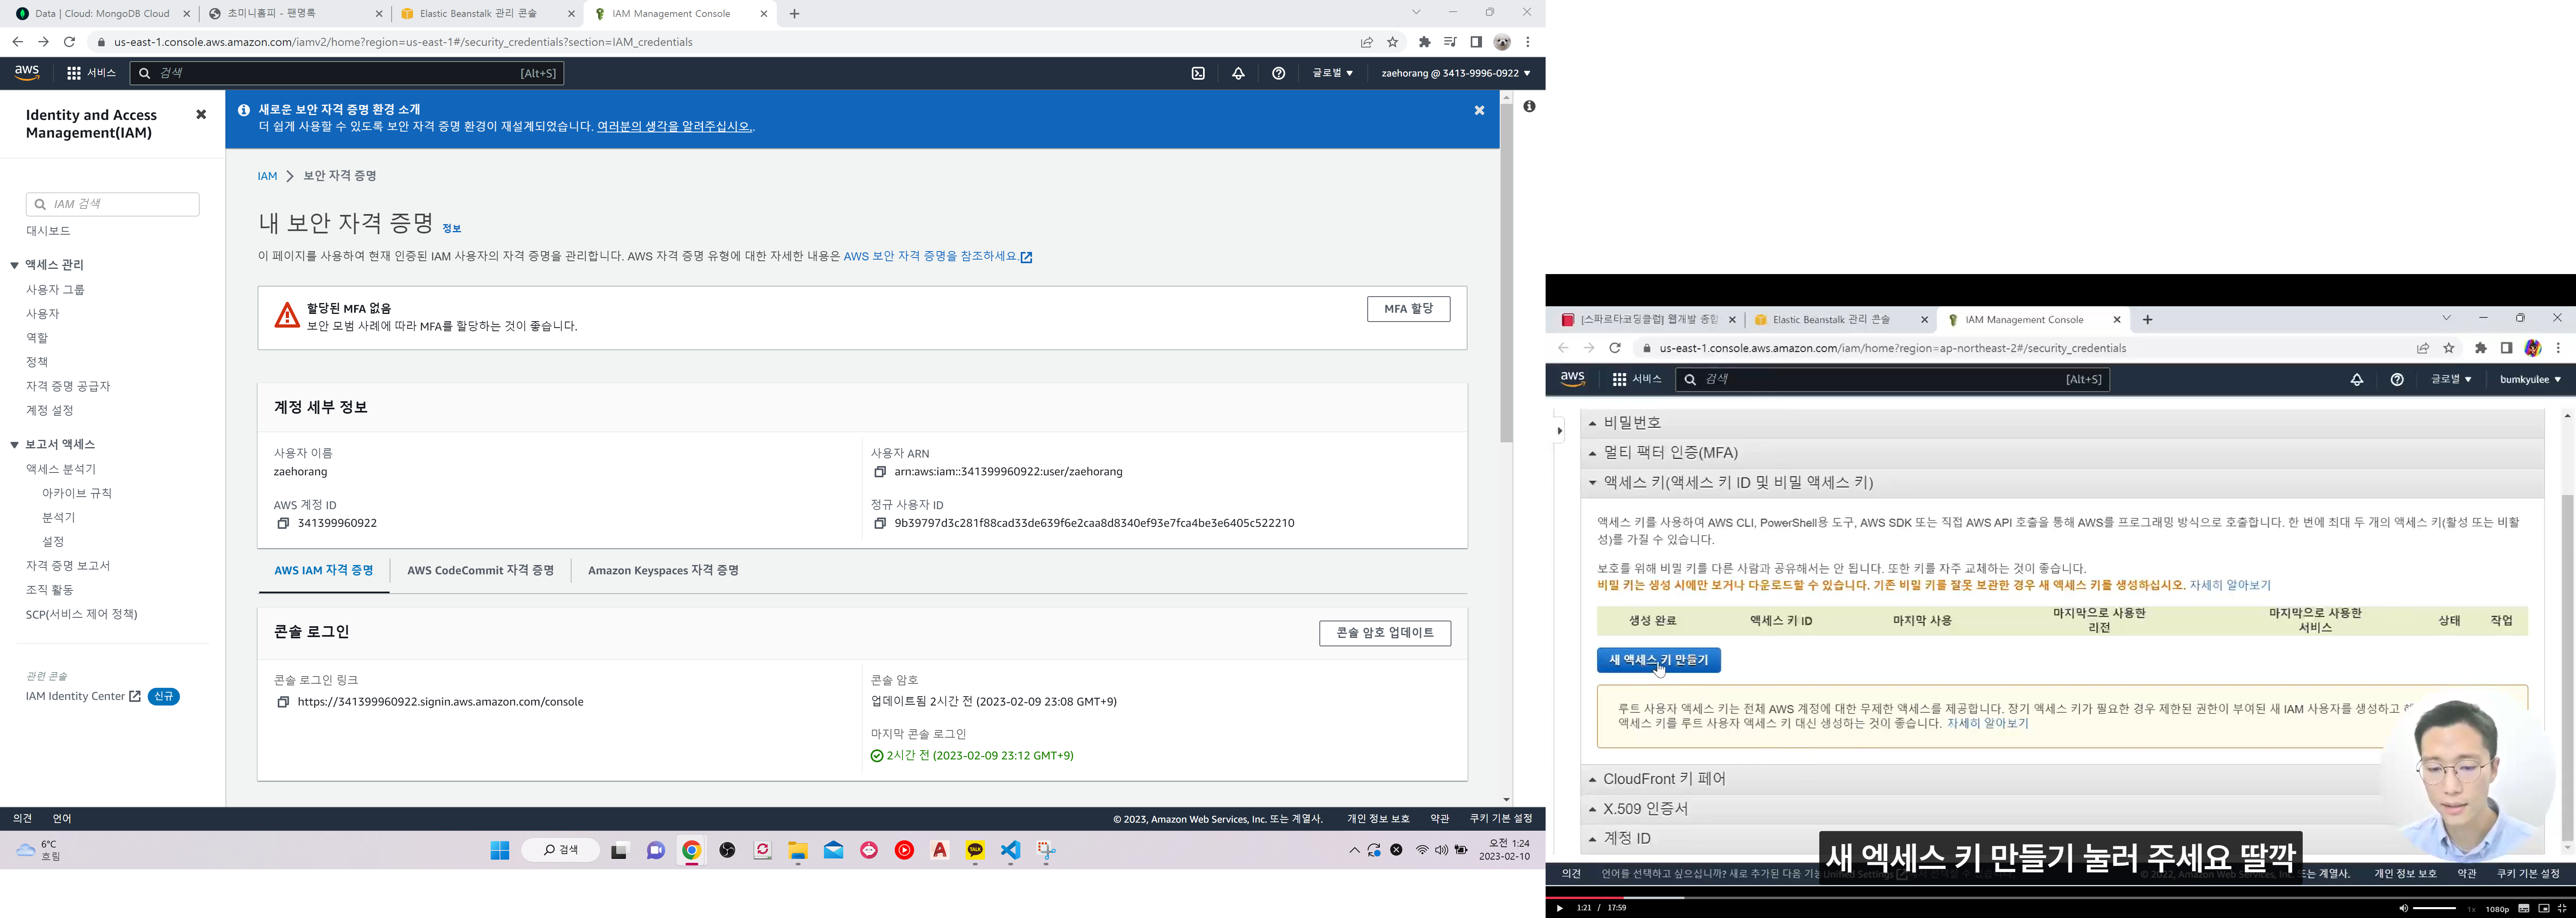Viewport: 2576px width, 918px height.
Task: Copy the 정규 사용자 ID value
Action: point(880,523)
